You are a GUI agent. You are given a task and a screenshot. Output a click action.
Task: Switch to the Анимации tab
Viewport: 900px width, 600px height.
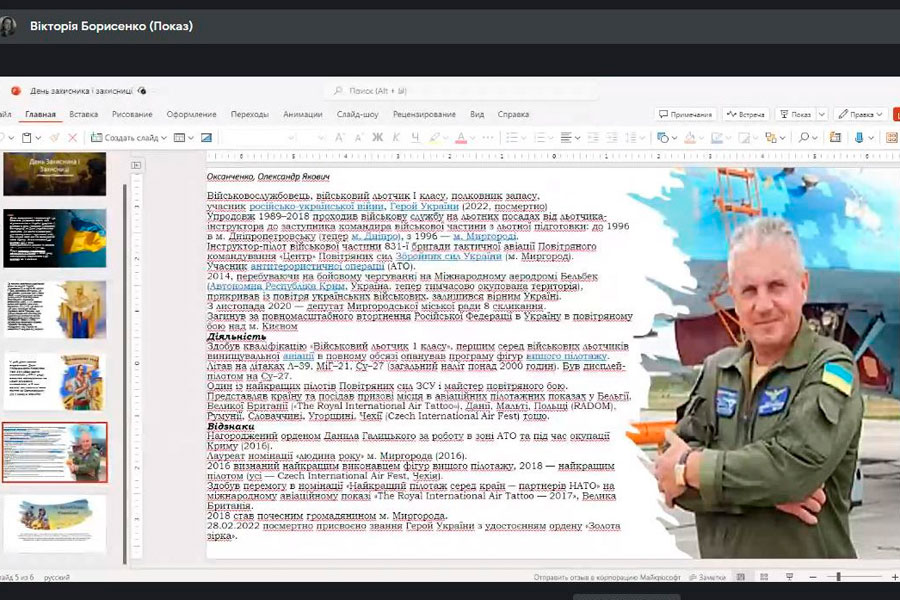click(302, 114)
